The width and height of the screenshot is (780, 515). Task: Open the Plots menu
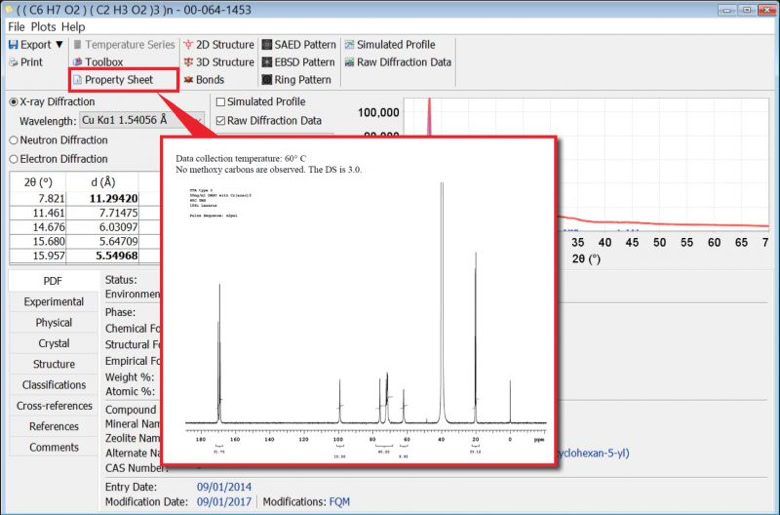43,27
